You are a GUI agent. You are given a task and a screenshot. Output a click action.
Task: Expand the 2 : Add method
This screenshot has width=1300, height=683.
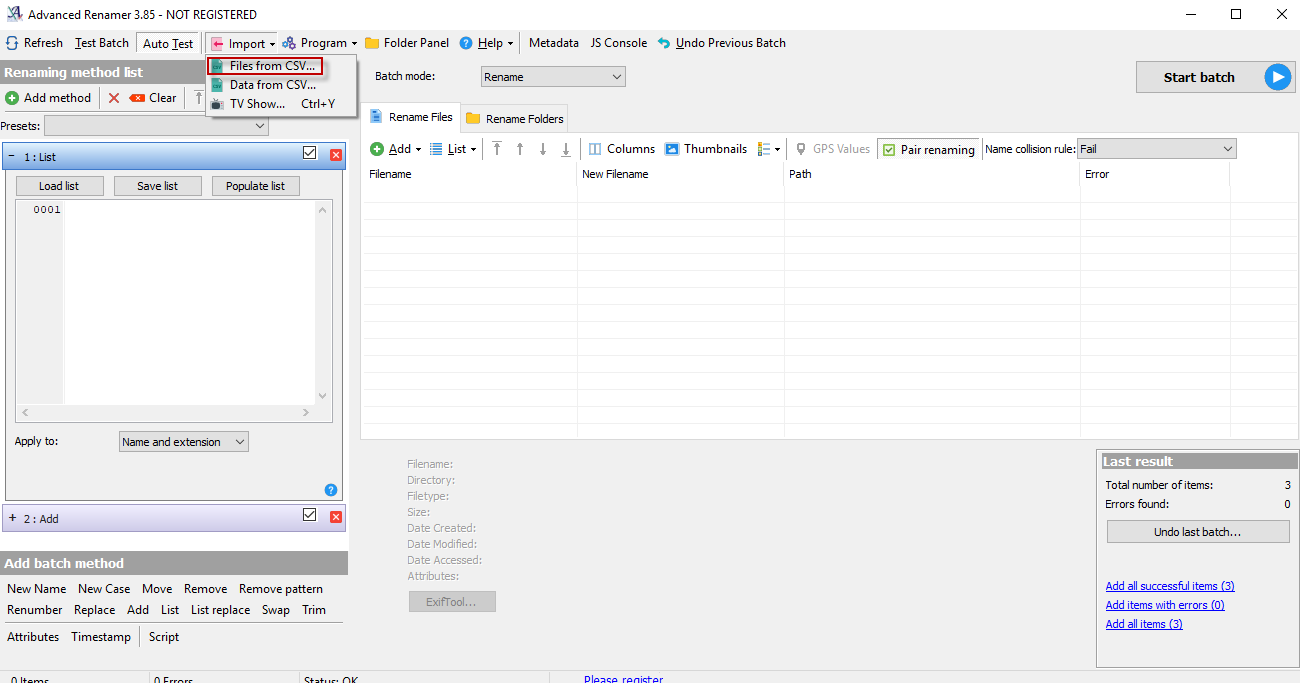(x=13, y=518)
